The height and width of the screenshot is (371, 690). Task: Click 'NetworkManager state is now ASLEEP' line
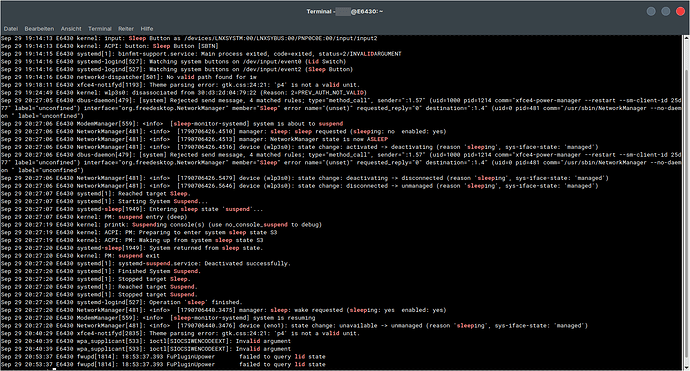click(195, 139)
